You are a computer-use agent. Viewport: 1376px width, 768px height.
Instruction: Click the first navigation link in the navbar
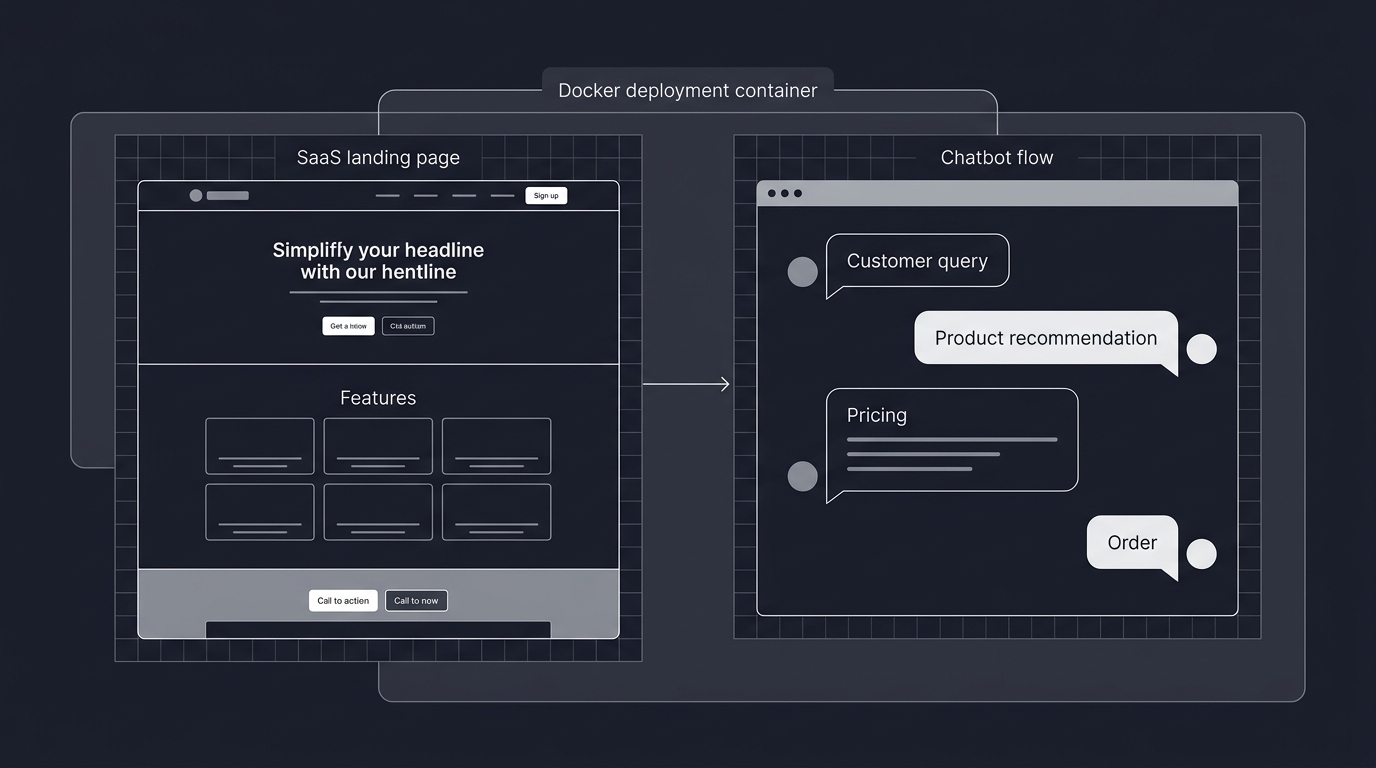click(387, 195)
